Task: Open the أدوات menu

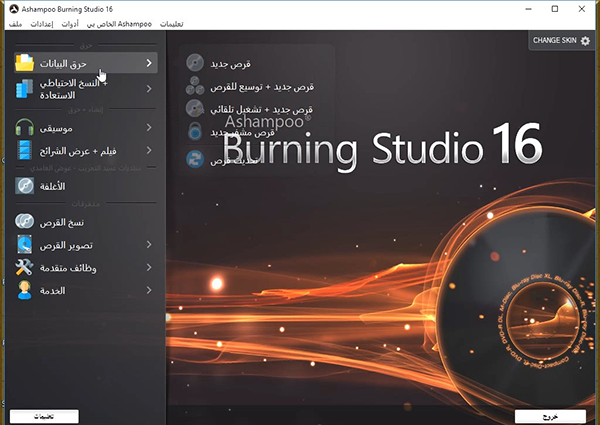Action: pyautogui.click(x=70, y=24)
